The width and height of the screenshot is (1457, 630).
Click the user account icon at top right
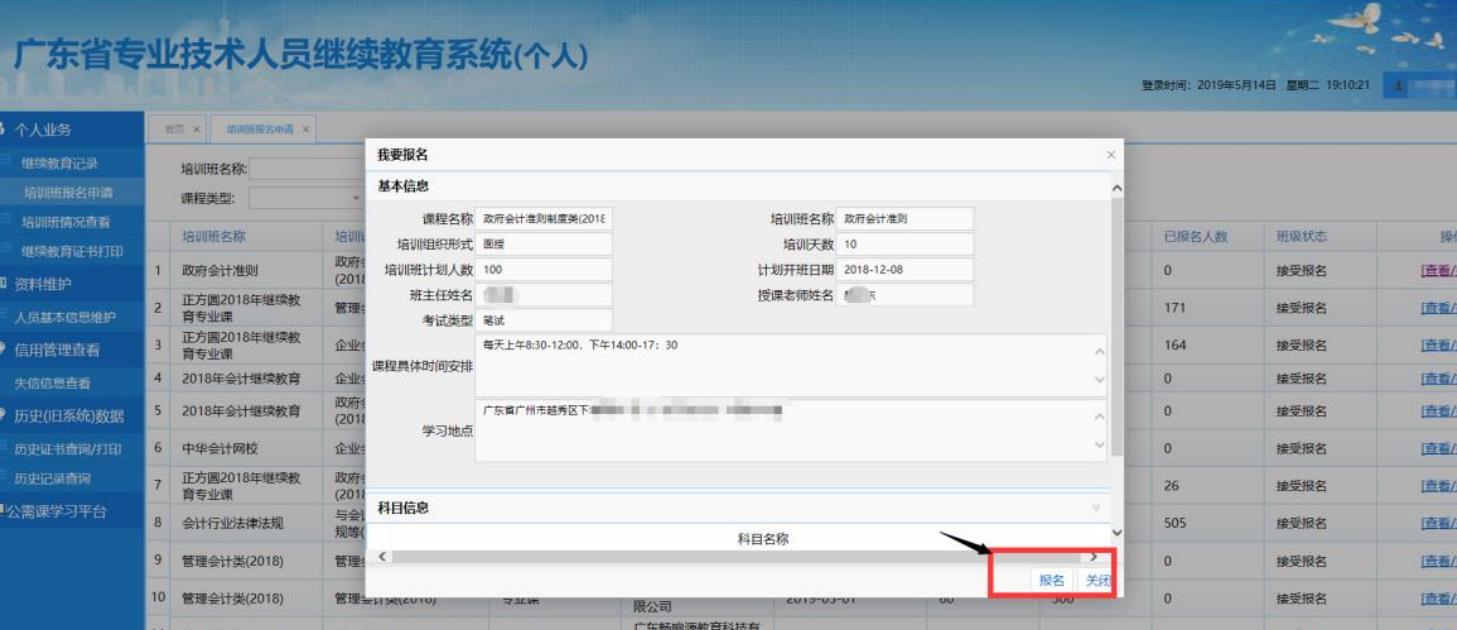tap(1397, 86)
